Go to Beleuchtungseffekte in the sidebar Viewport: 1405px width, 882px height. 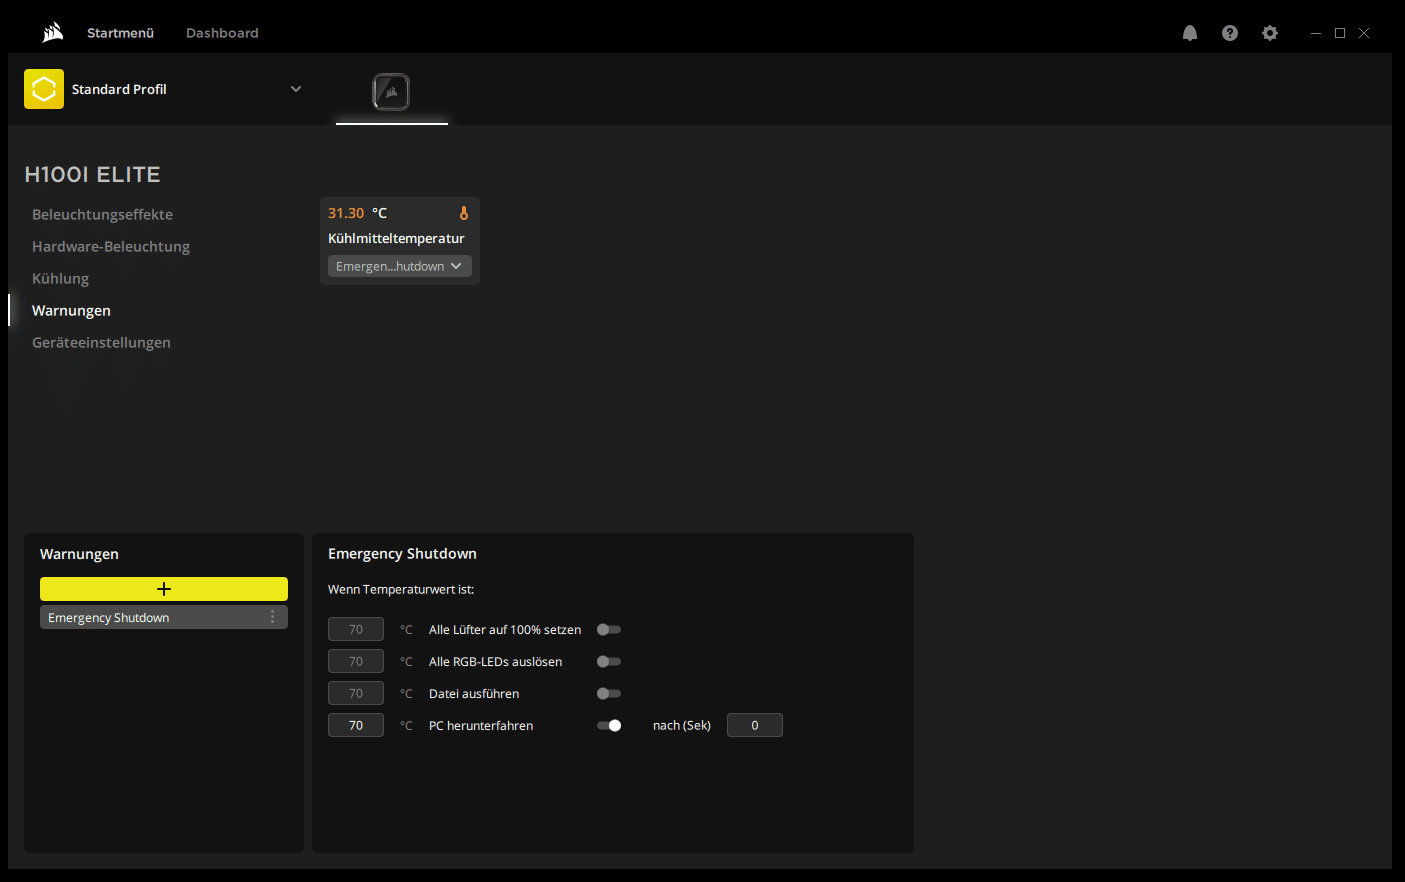tap(102, 214)
